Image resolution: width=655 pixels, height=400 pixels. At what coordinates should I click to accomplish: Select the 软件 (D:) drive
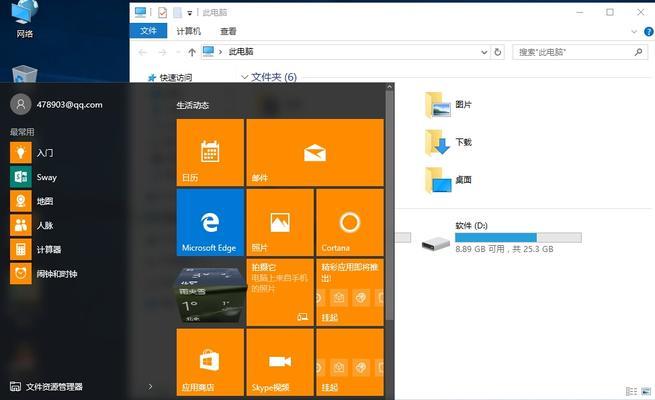click(501, 238)
